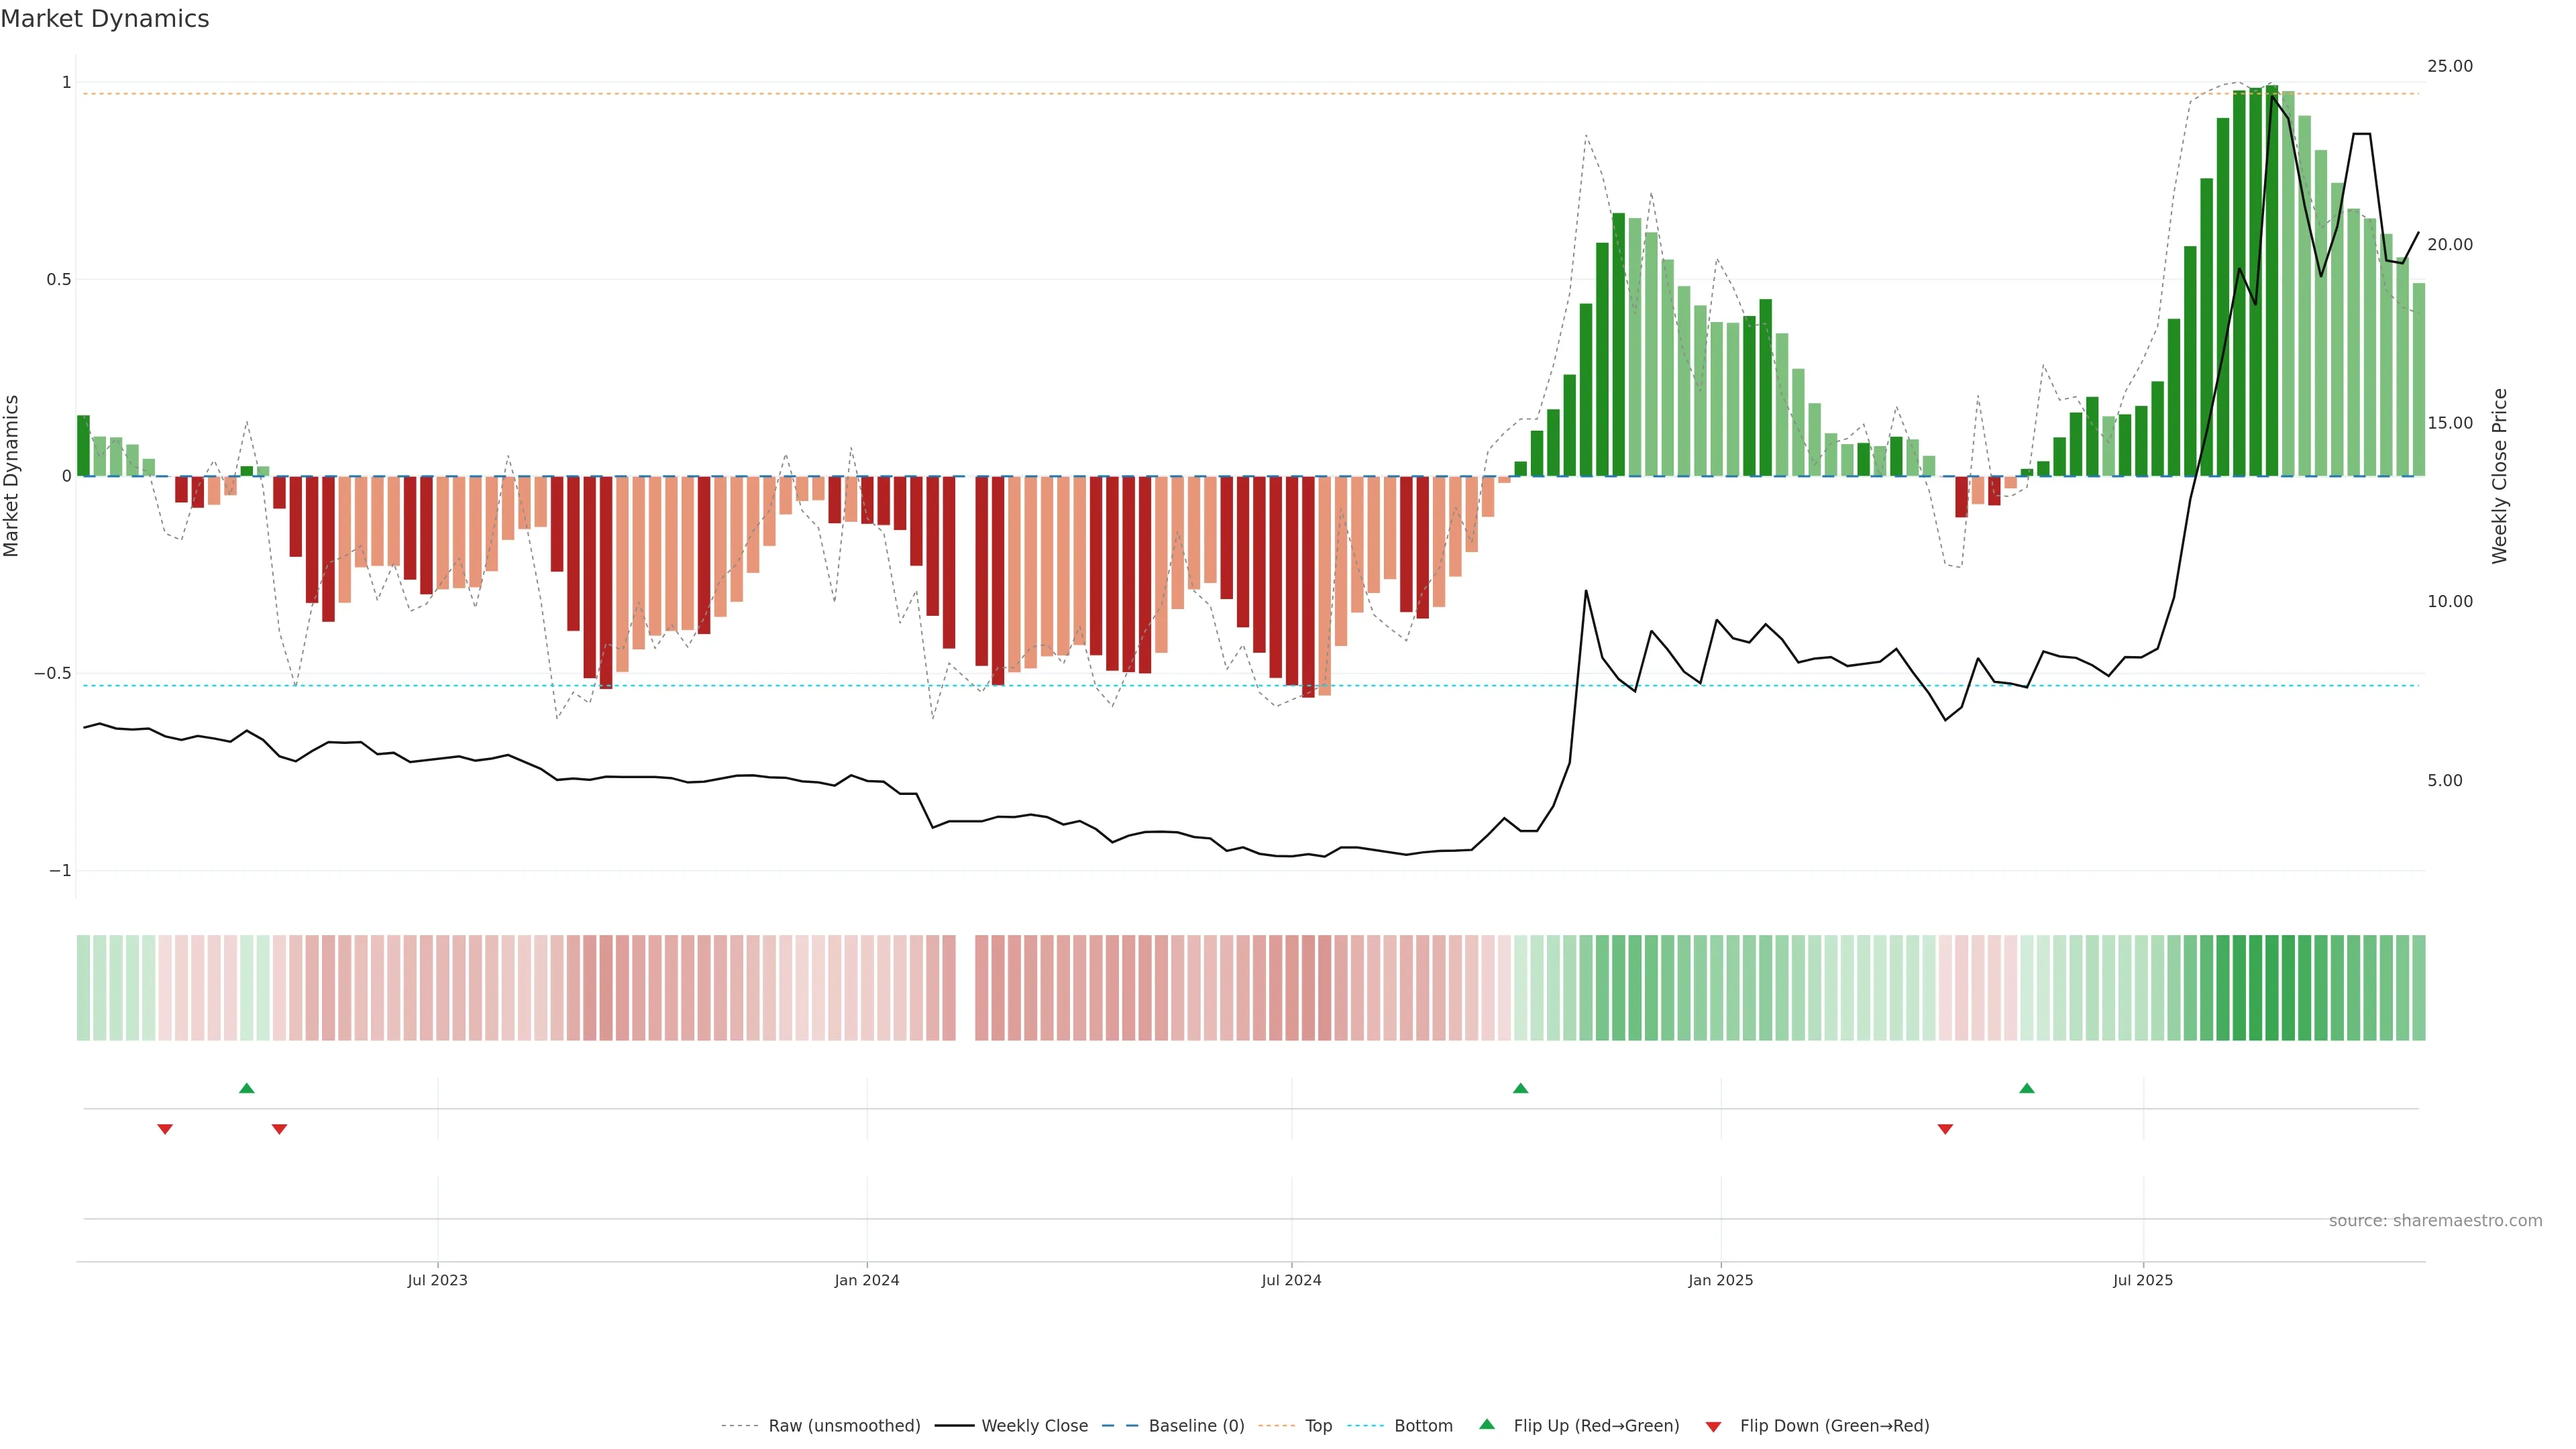Image resolution: width=2576 pixels, height=1449 pixels.
Task: Click the Flip Up legend triangle icon
Action: coord(1487,1425)
